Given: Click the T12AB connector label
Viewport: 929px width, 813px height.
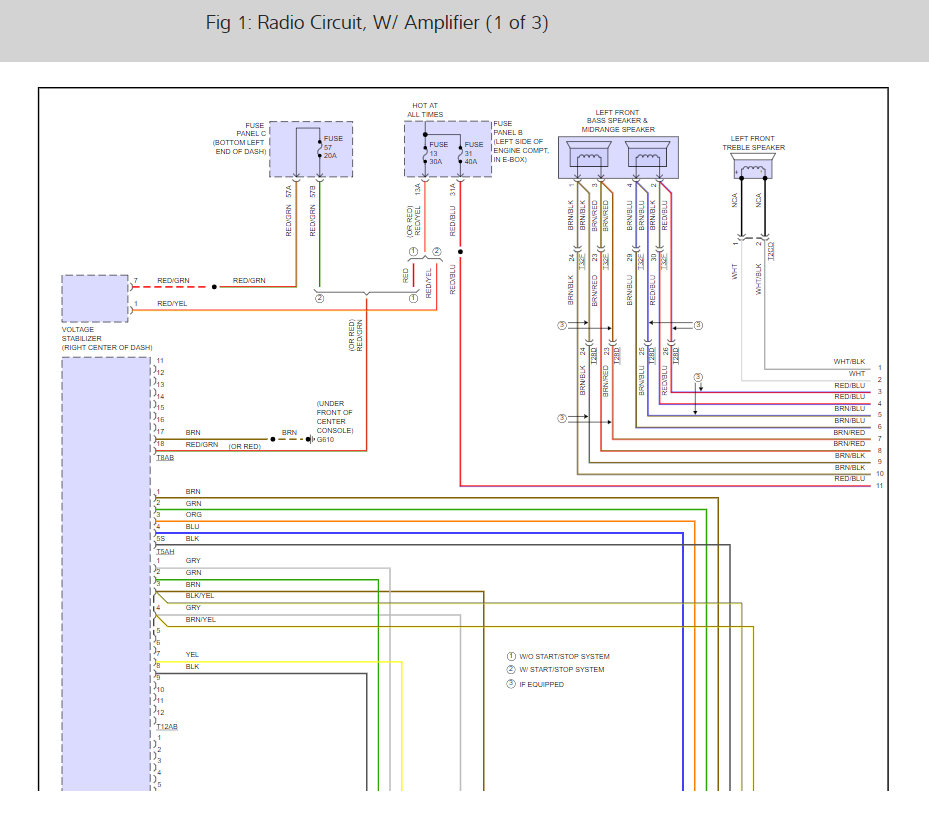Looking at the screenshot, I should click(166, 726).
